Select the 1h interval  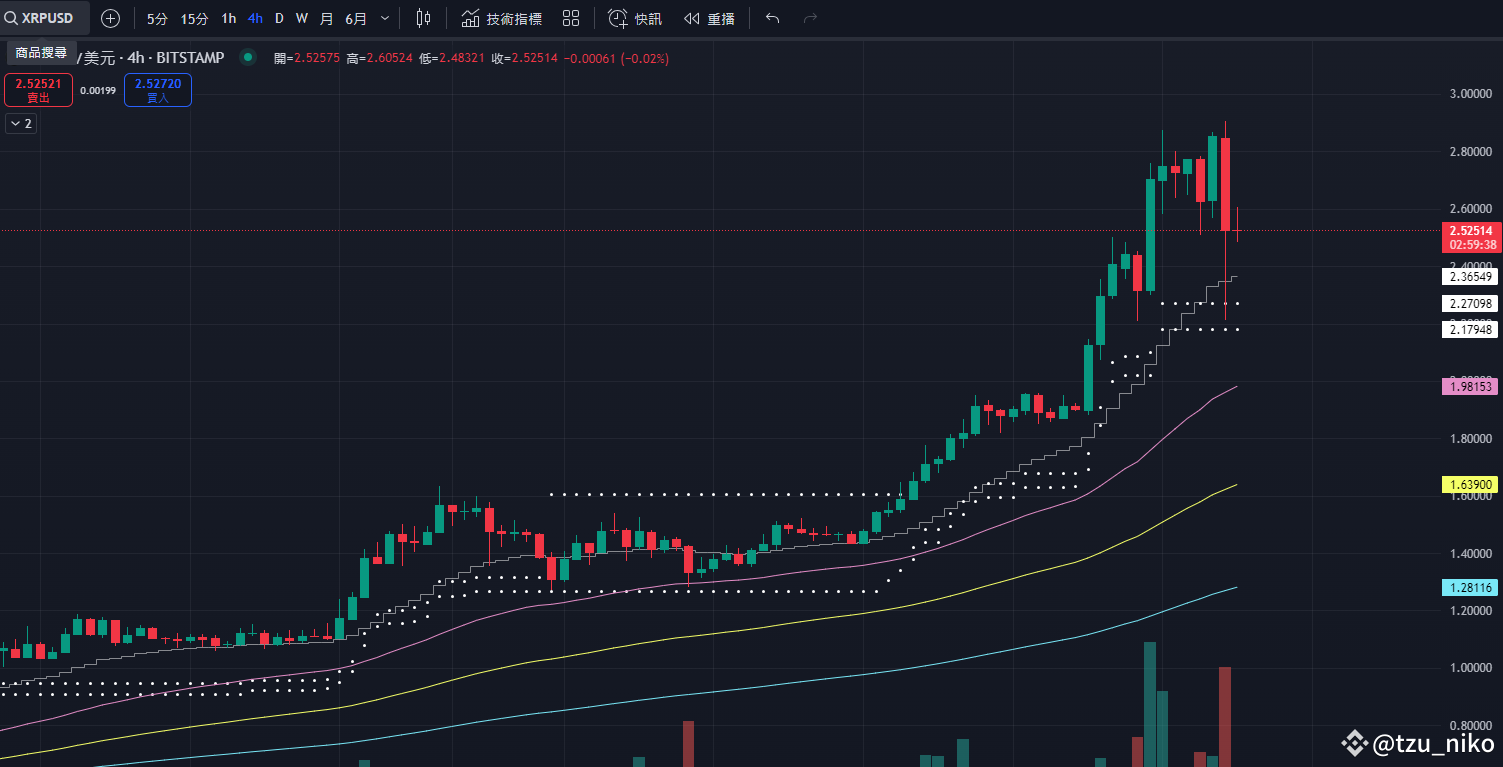[229, 18]
